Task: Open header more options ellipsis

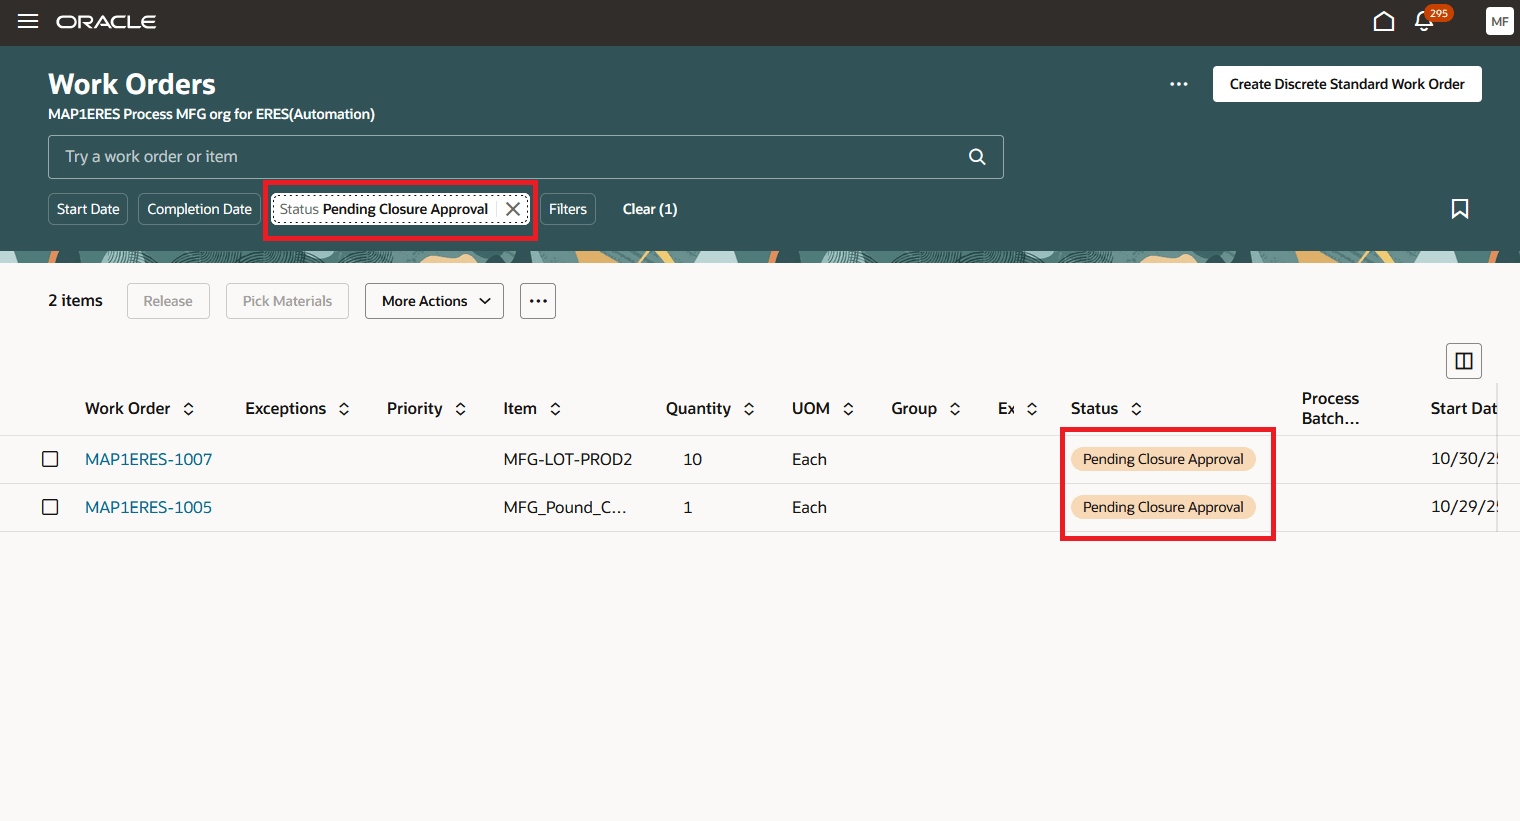Action: 1179,84
